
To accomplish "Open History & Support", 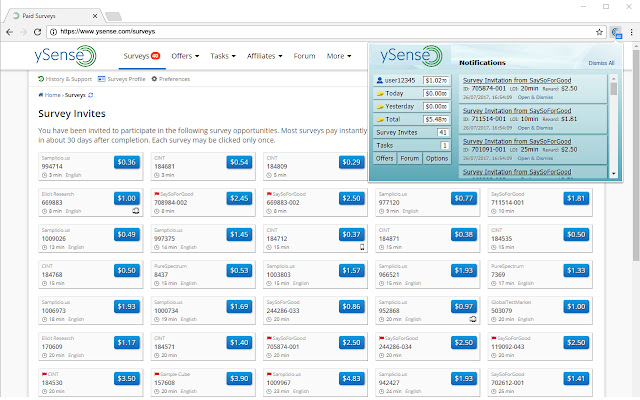I will [x=64, y=78].
